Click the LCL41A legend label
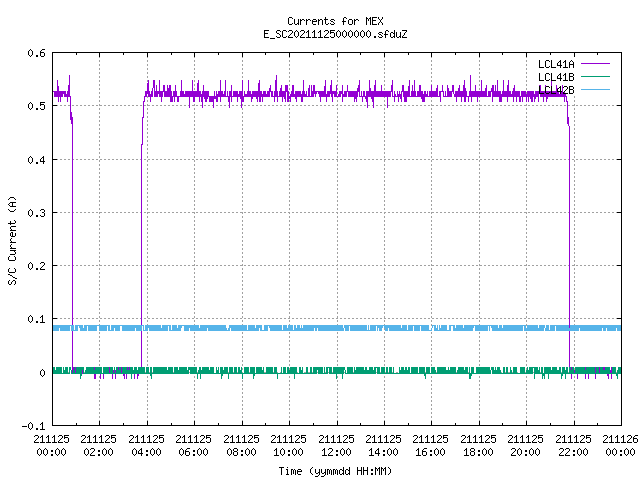The width and height of the screenshot is (640, 480). (556, 64)
